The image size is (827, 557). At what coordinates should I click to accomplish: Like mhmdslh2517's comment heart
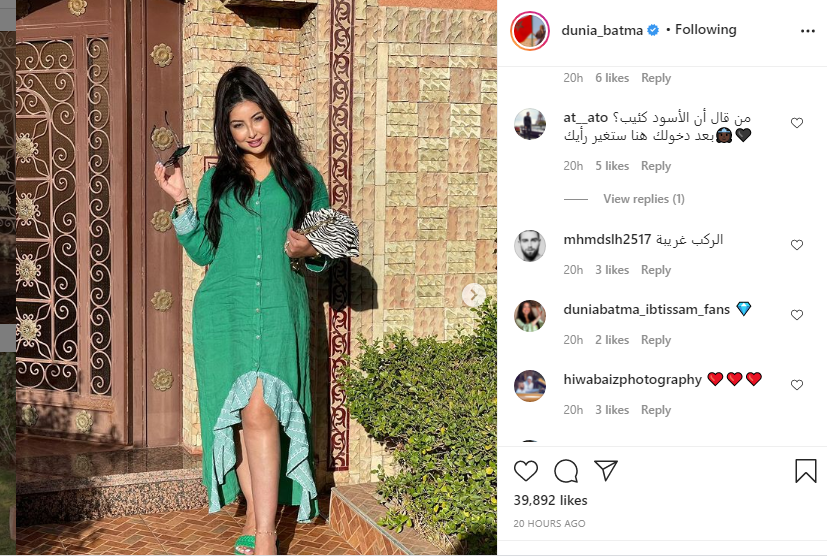pos(796,245)
